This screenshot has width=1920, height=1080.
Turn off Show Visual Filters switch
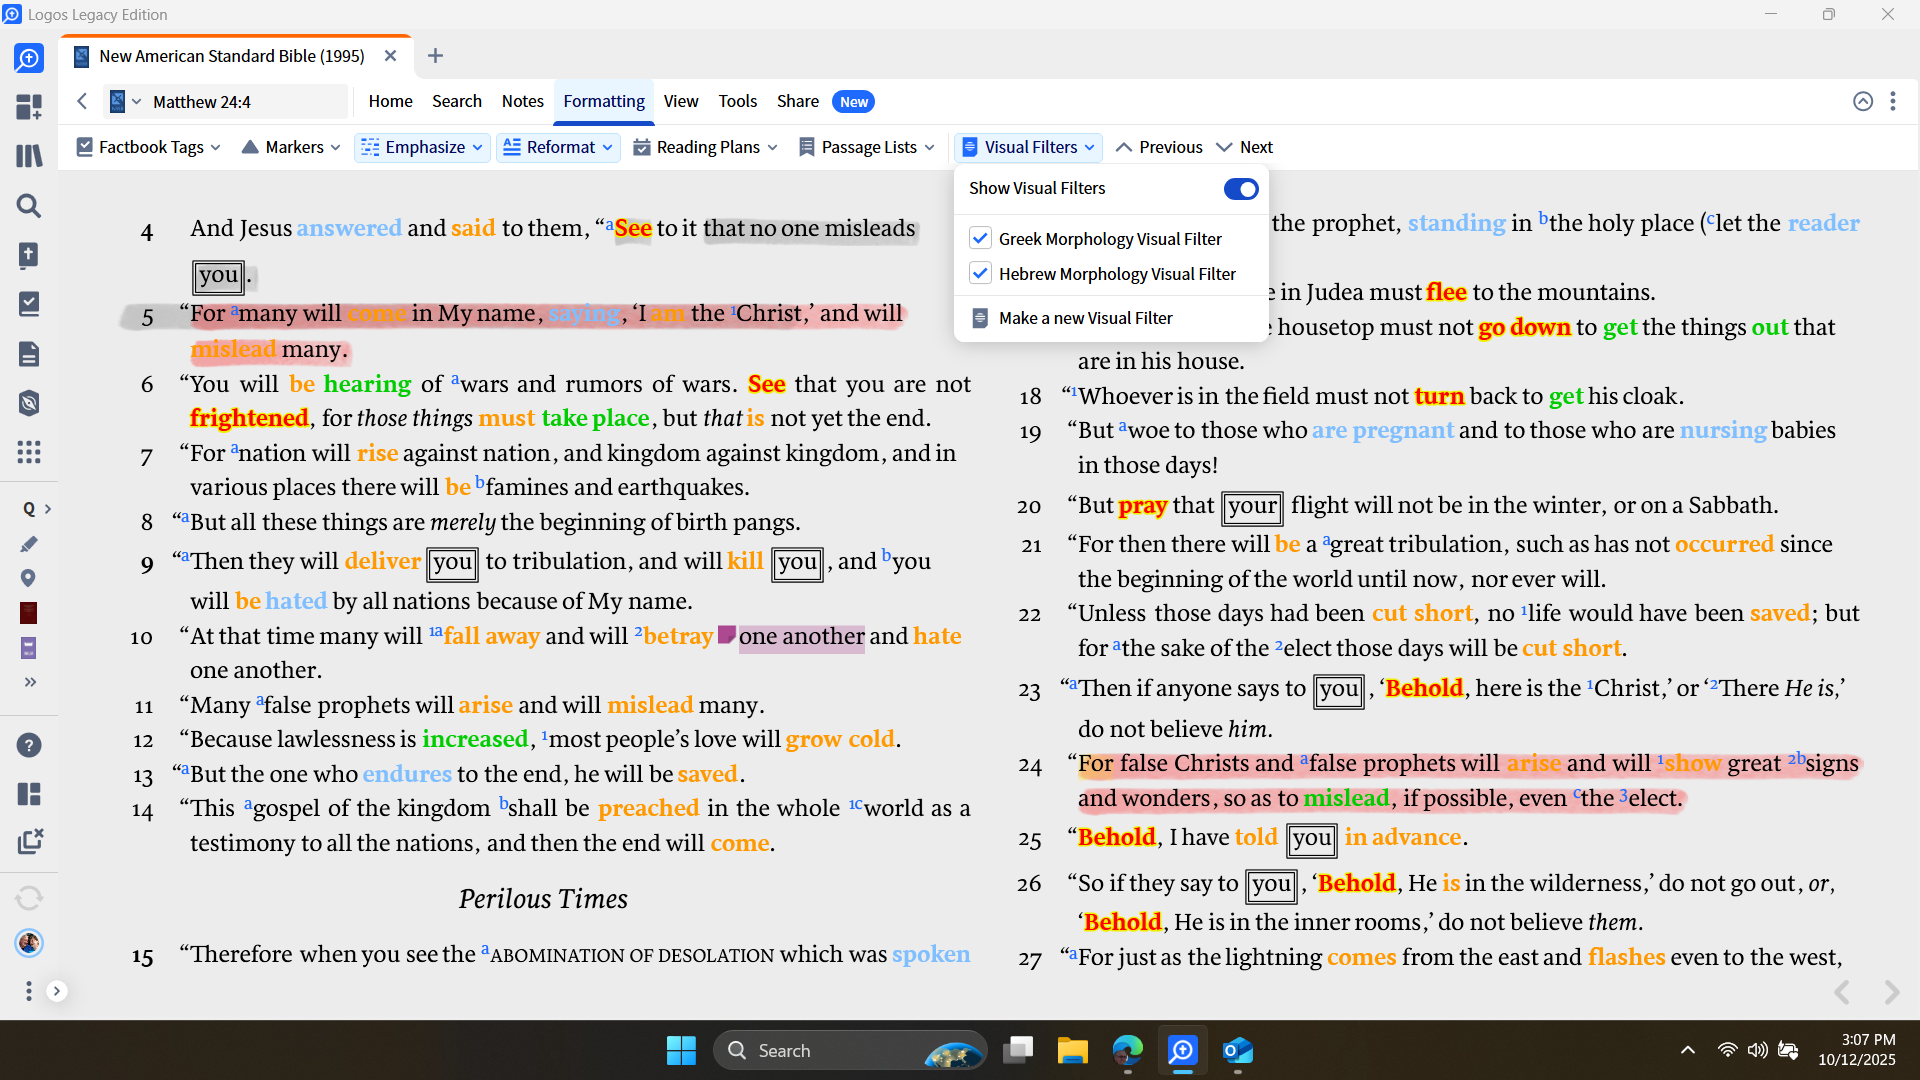pyautogui.click(x=1240, y=189)
